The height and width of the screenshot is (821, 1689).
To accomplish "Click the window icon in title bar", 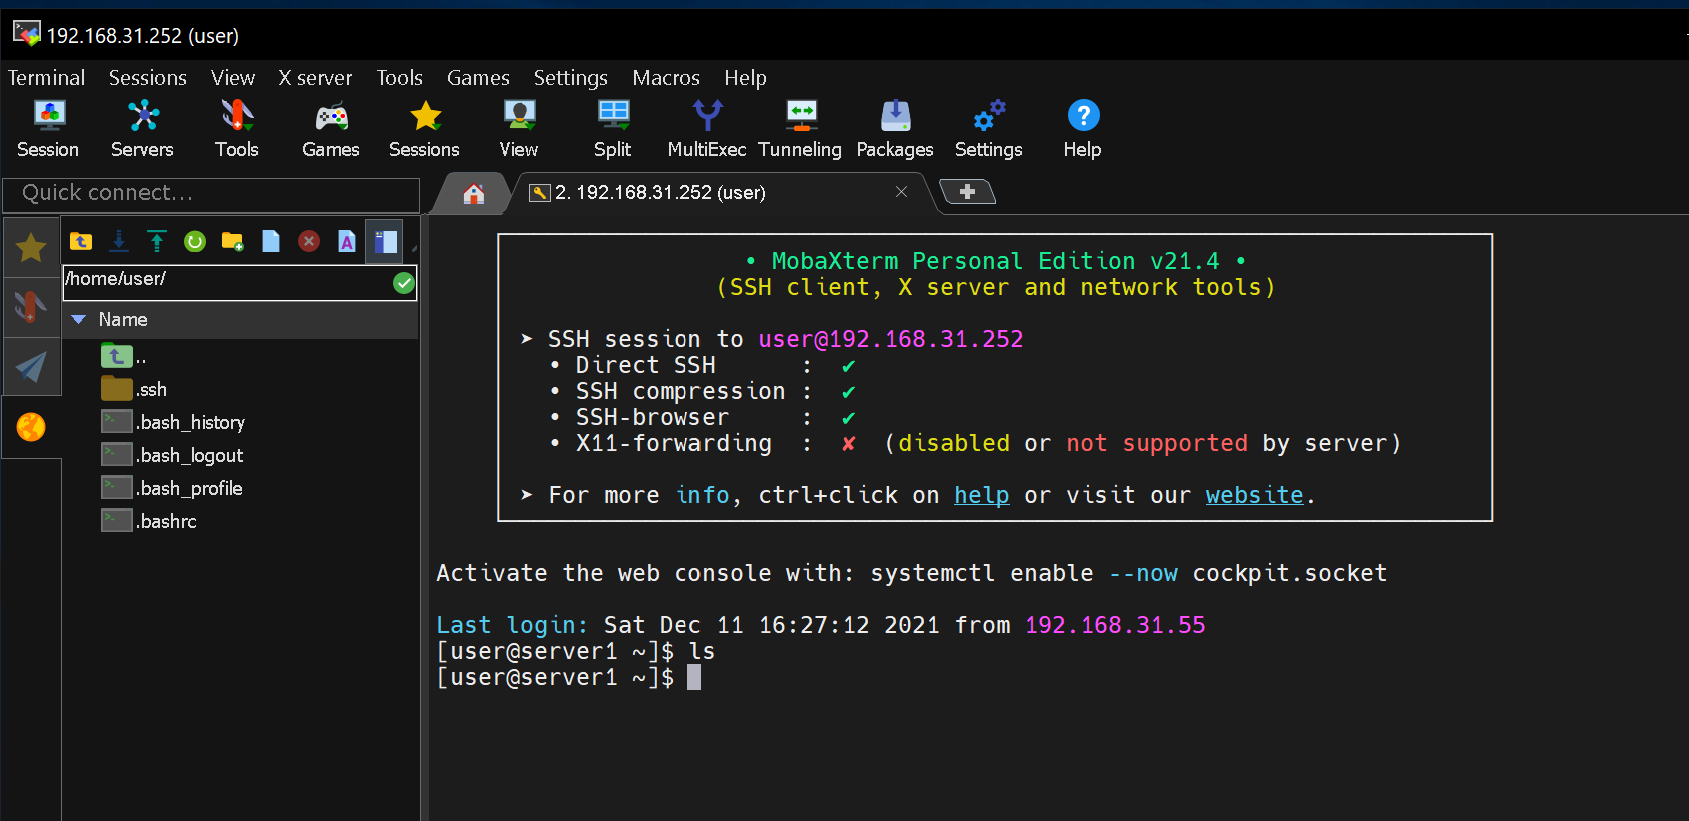I will pyautogui.click(x=26, y=33).
